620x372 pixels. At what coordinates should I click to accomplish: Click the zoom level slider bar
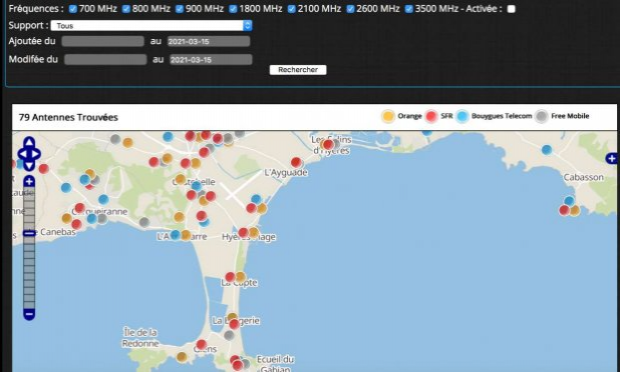[29, 248]
